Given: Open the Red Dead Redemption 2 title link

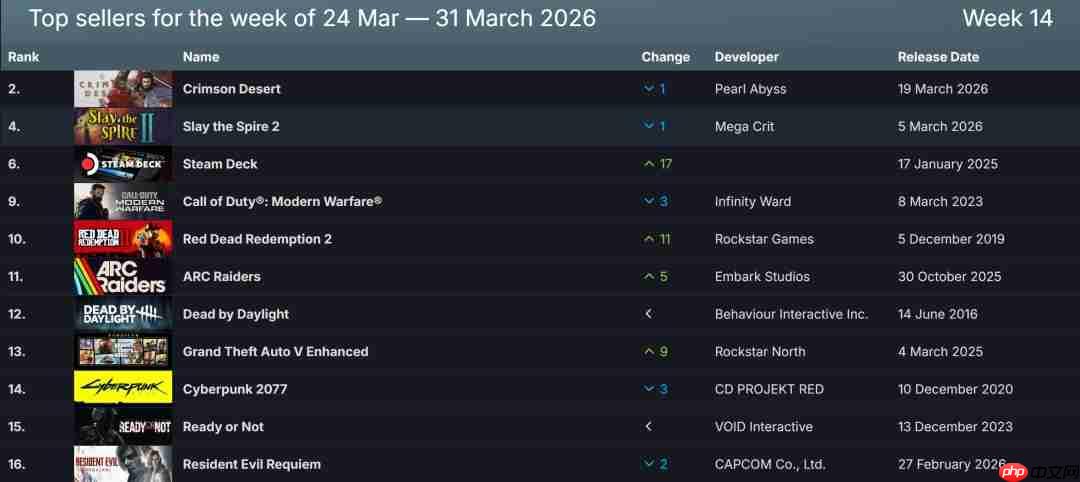Looking at the screenshot, I should 257,239.
